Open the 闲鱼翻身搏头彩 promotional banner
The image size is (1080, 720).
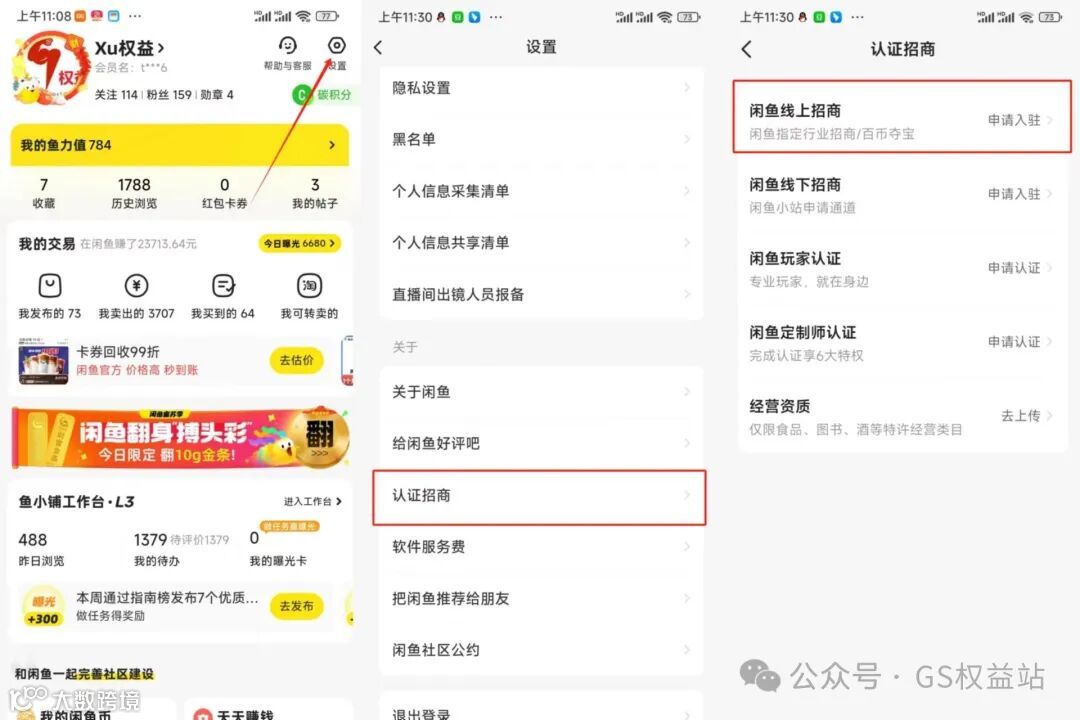pyautogui.click(x=180, y=438)
